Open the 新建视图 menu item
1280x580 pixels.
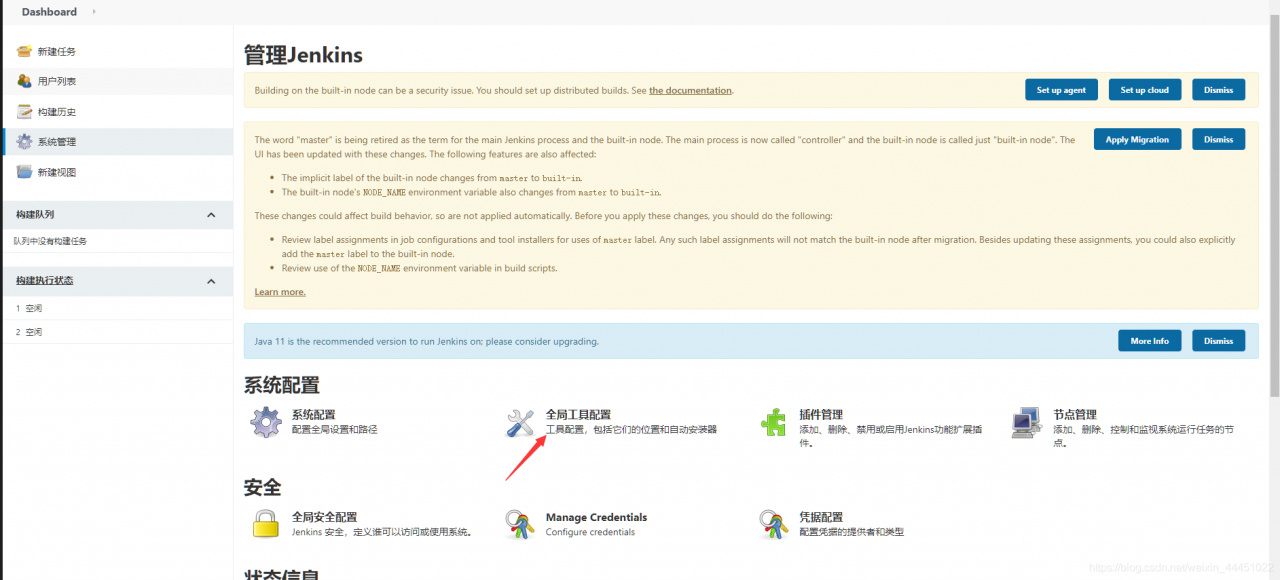click(57, 172)
